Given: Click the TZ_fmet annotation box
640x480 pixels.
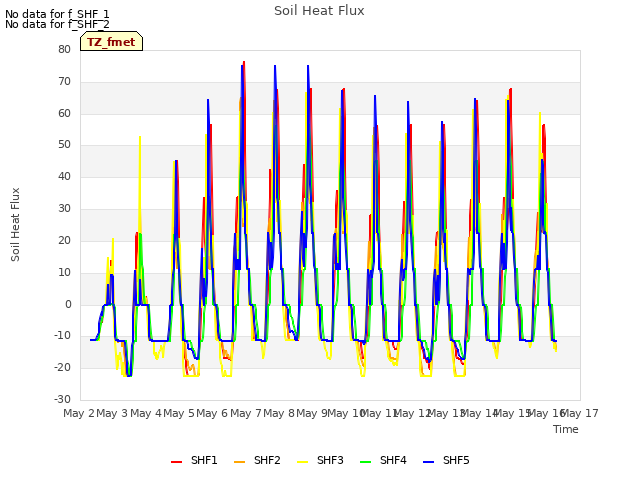Looking at the screenshot, I should pyautogui.click(x=111, y=41).
